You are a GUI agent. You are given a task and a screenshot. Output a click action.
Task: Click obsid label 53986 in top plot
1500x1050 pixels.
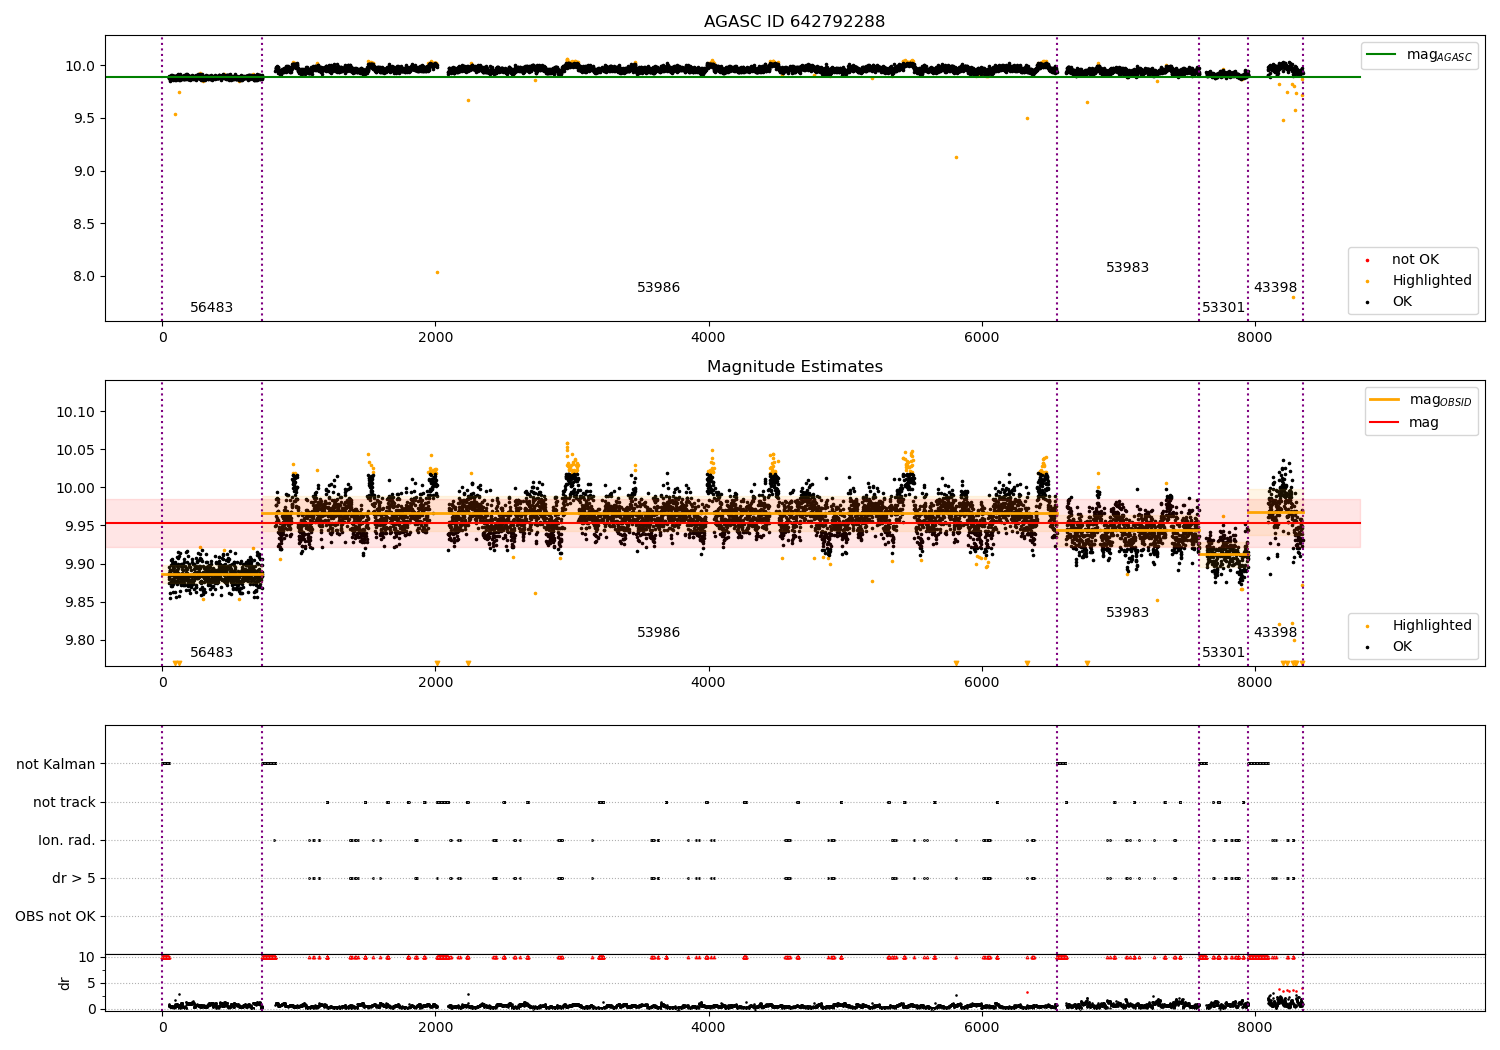(658, 288)
